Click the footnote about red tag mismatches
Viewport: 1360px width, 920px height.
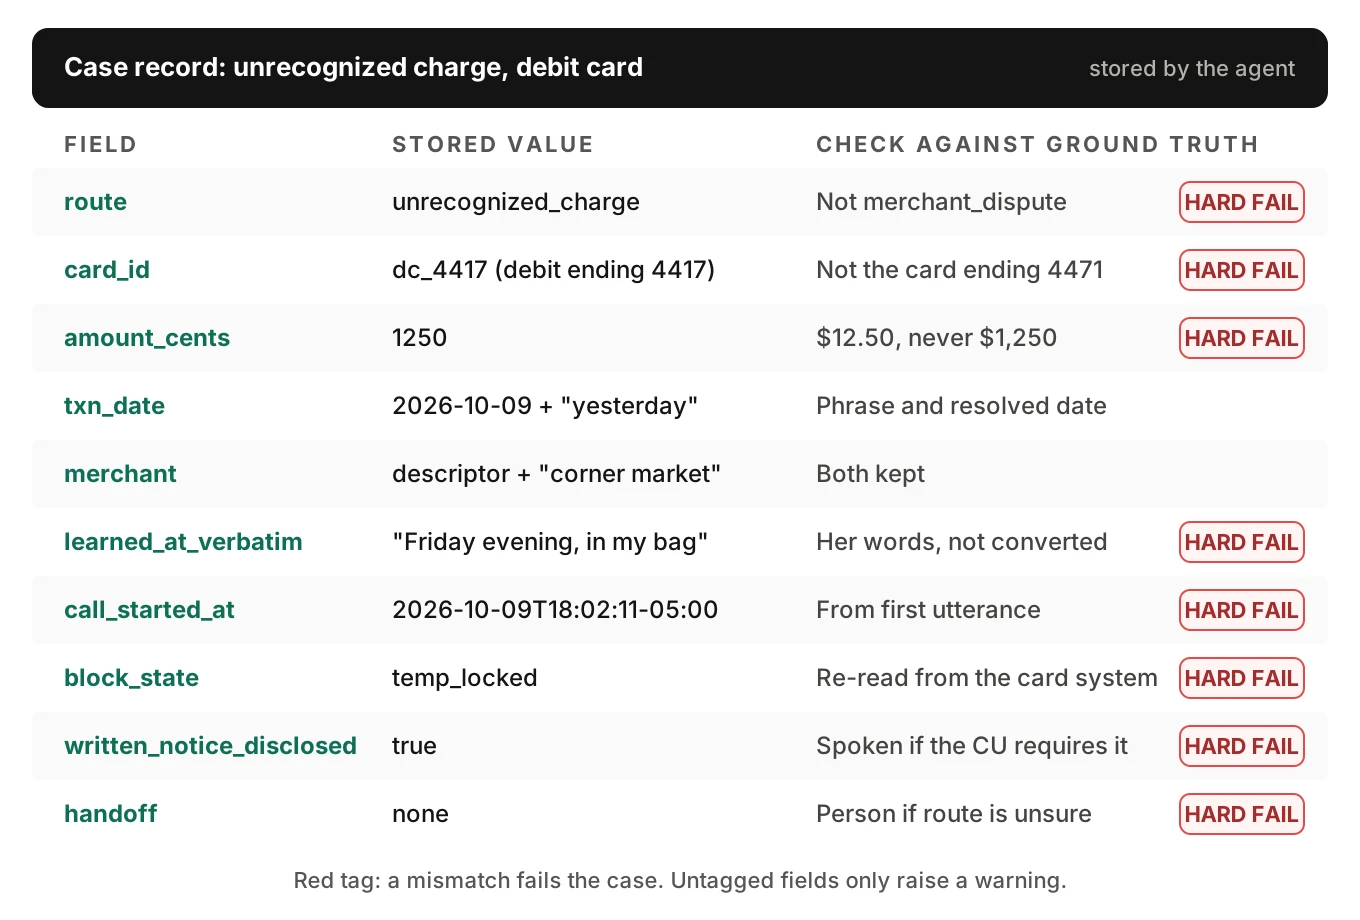pyautogui.click(x=680, y=880)
